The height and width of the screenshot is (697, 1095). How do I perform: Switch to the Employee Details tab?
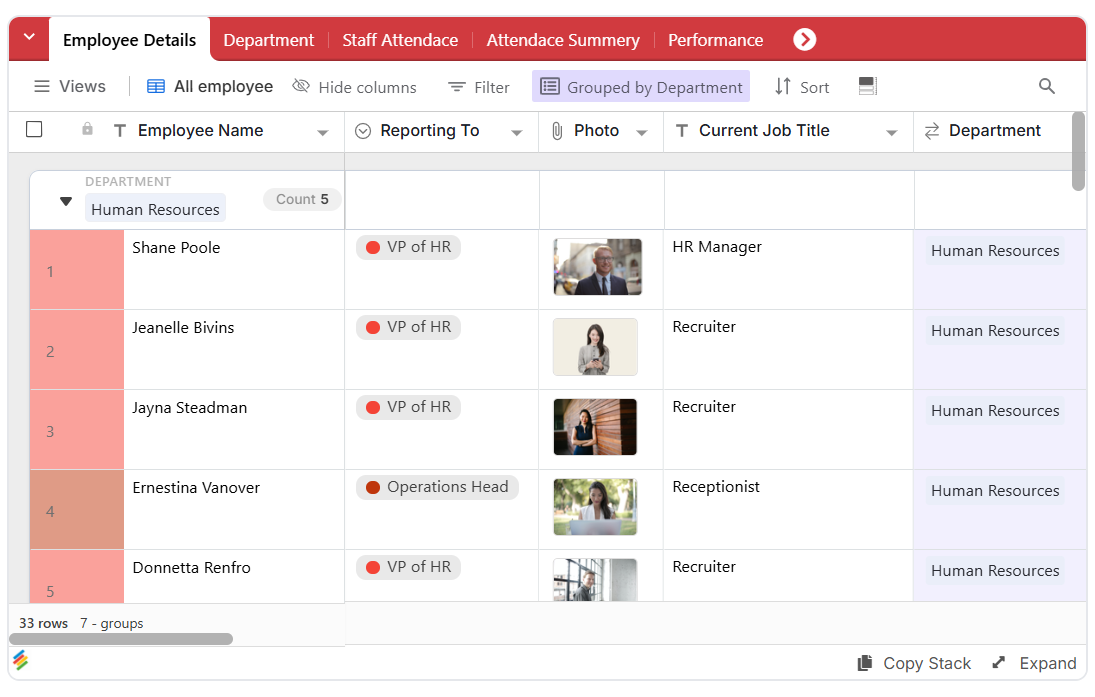[129, 40]
